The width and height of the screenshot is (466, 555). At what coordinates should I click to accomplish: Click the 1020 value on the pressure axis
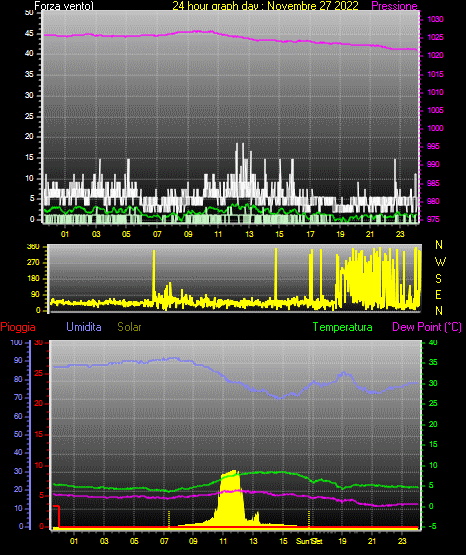(435, 55)
